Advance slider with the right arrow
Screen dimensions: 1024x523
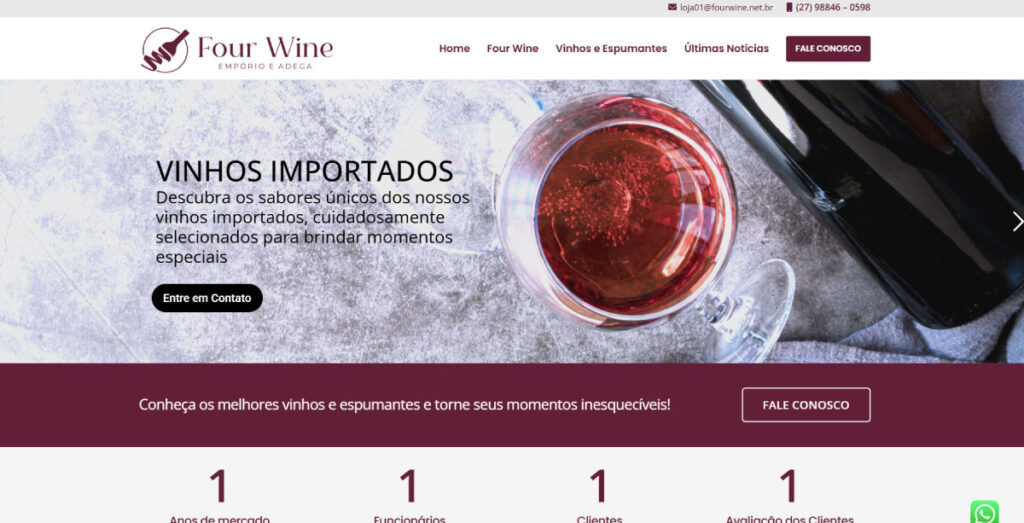pyautogui.click(x=1017, y=221)
